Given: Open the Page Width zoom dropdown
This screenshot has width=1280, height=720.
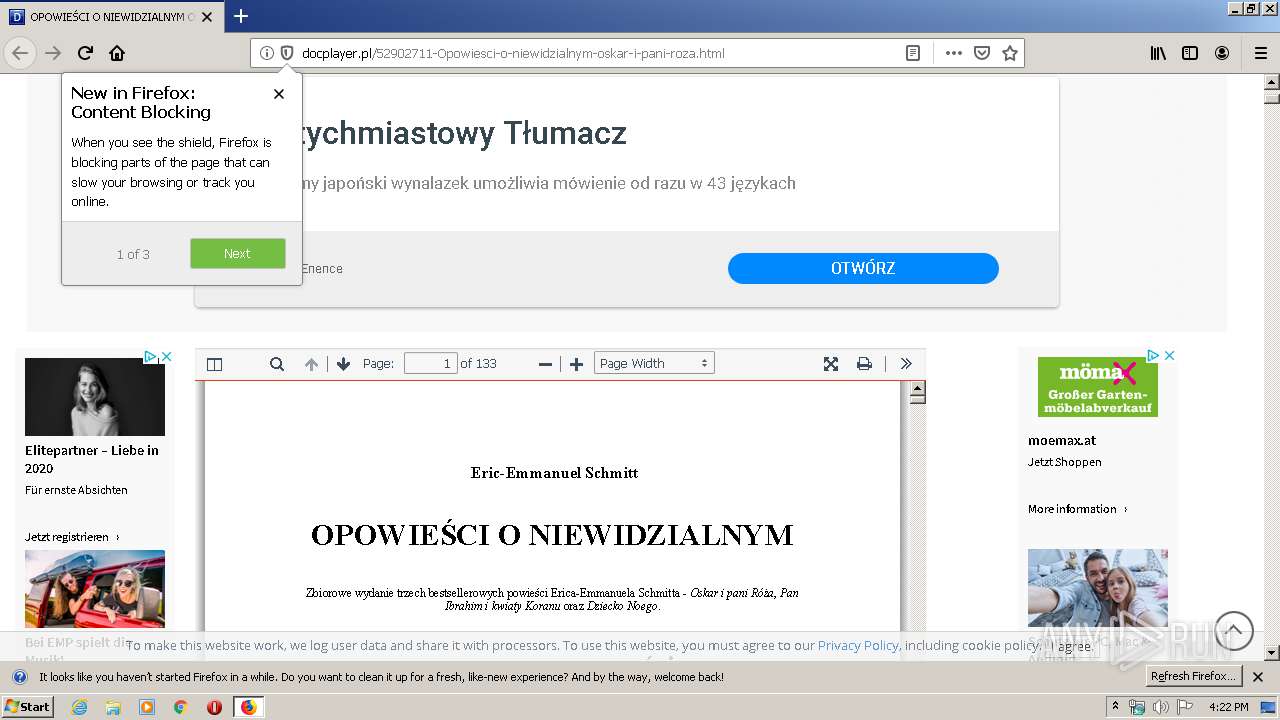Looking at the screenshot, I should [x=654, y=364].
